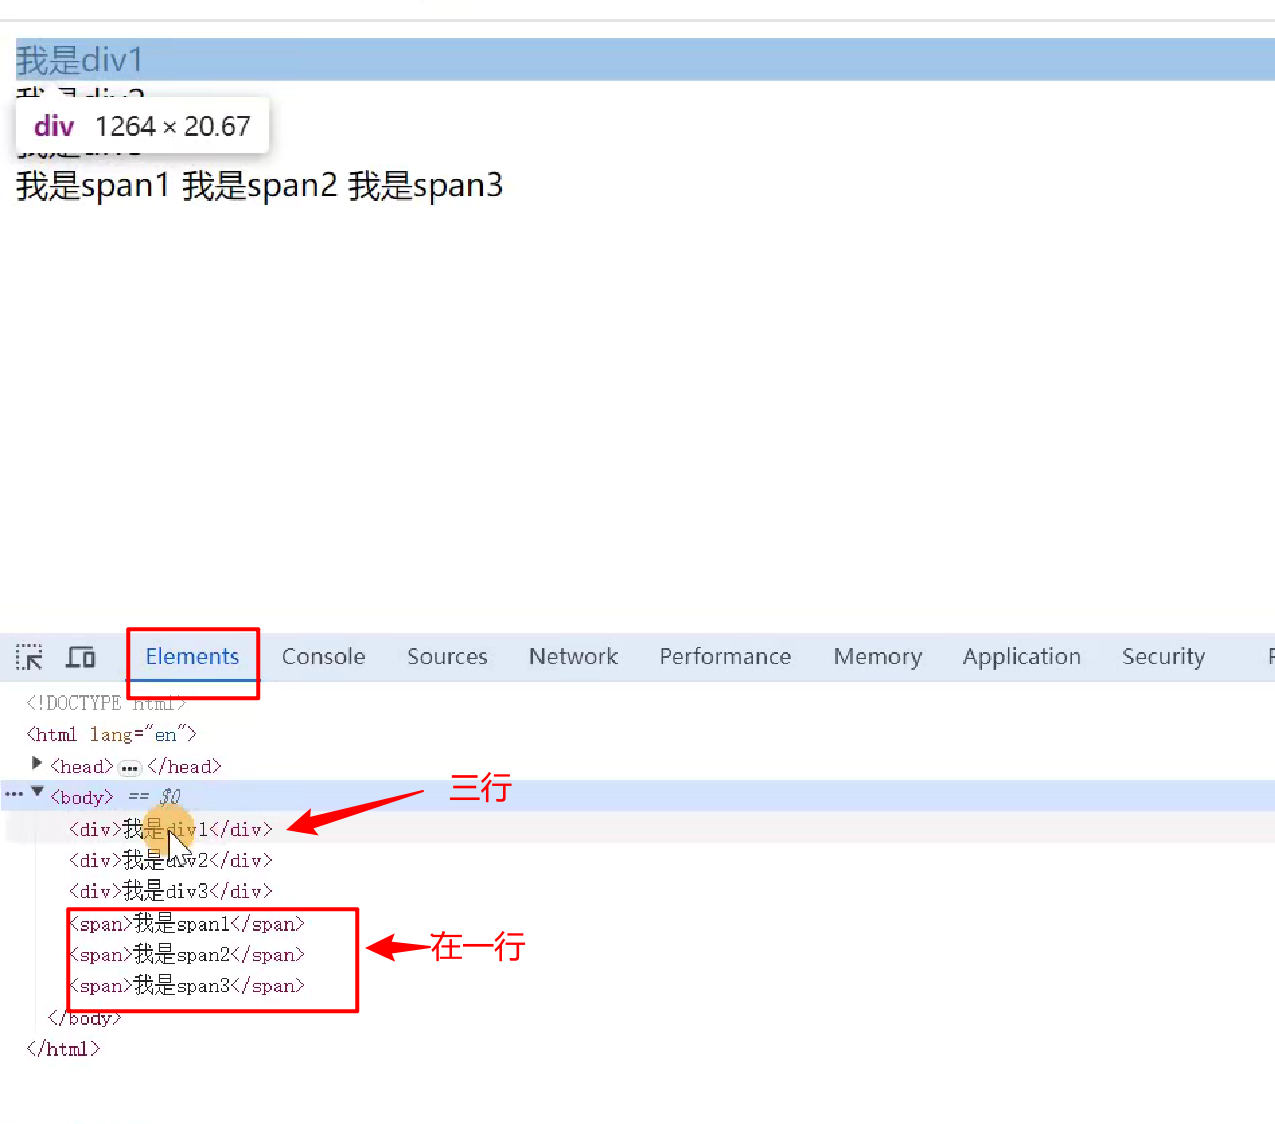
Task: Switch to the Elements tab
Action: click(x=192, y=657)
